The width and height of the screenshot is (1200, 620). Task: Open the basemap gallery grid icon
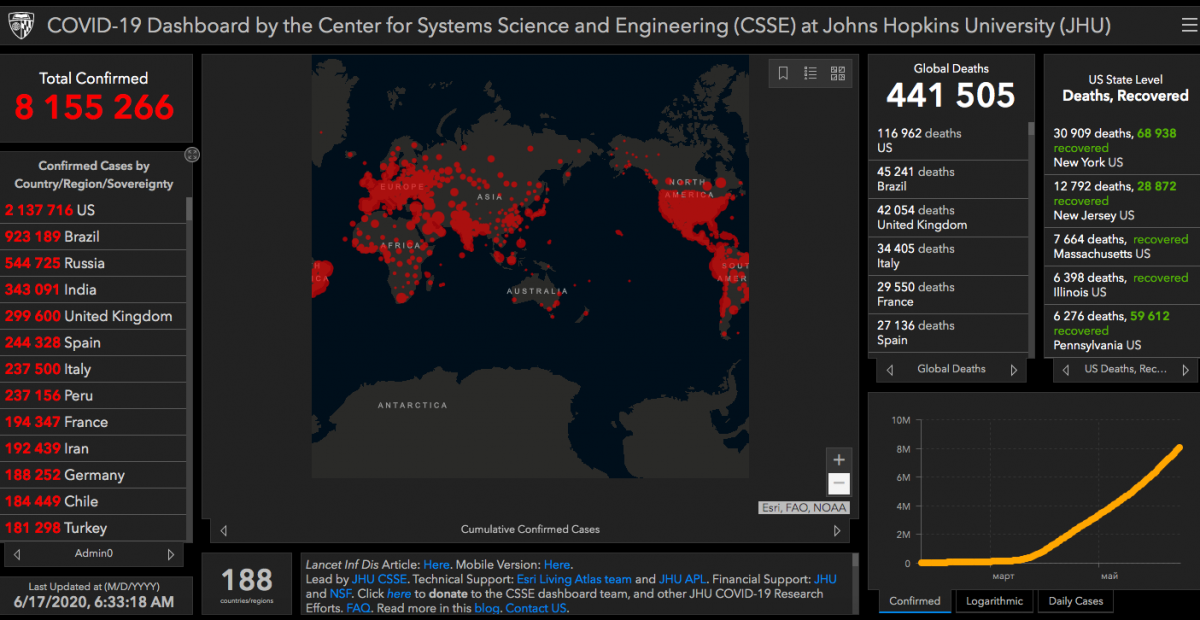[837, 73]
